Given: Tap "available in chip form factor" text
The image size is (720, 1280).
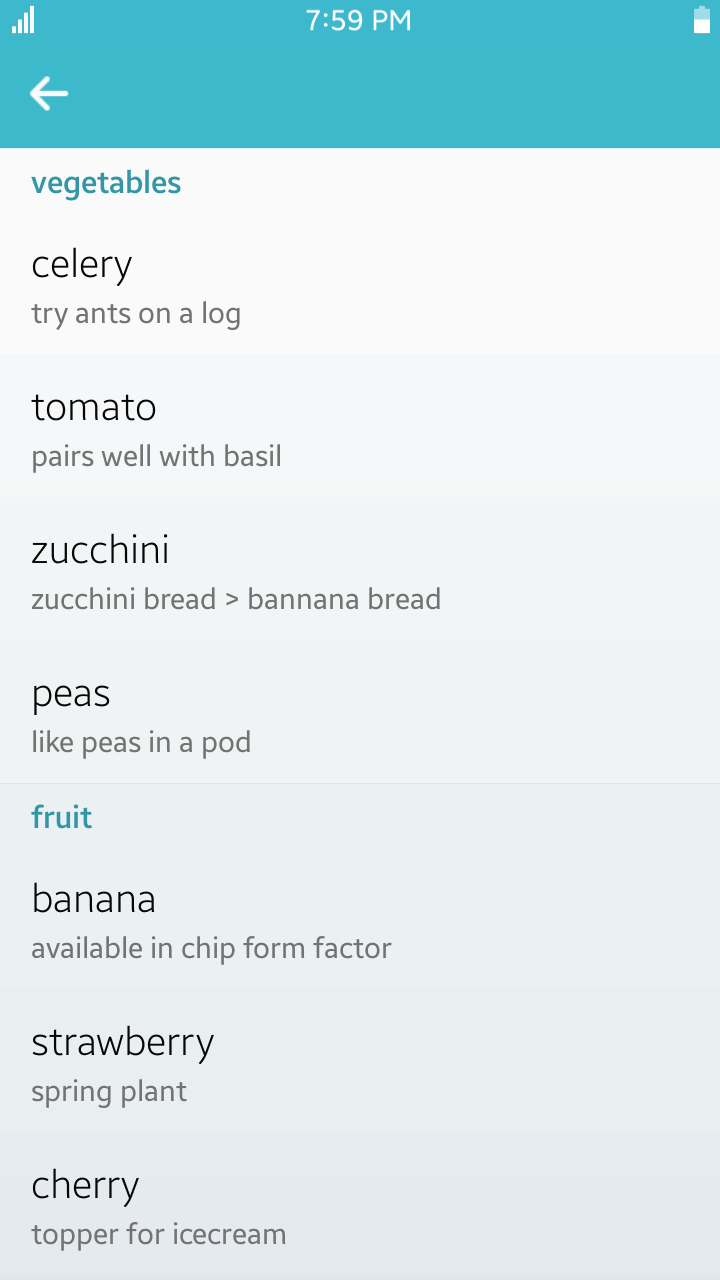Looking at the screenshot, I should [211, 948].
